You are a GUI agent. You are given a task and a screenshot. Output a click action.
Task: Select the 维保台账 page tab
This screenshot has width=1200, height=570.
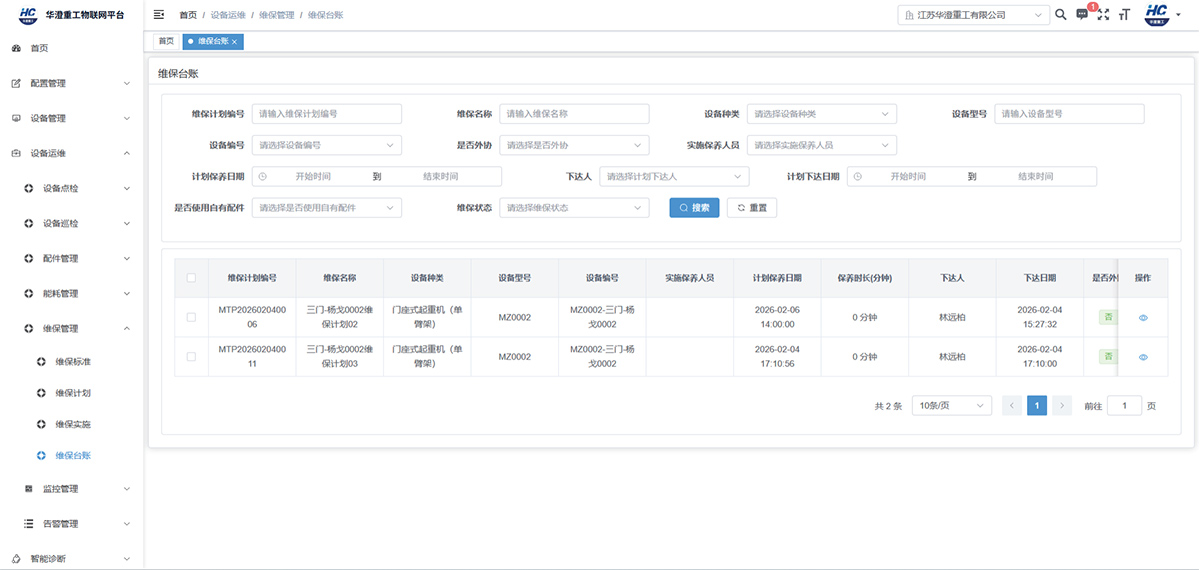click(x=212, y=41)
